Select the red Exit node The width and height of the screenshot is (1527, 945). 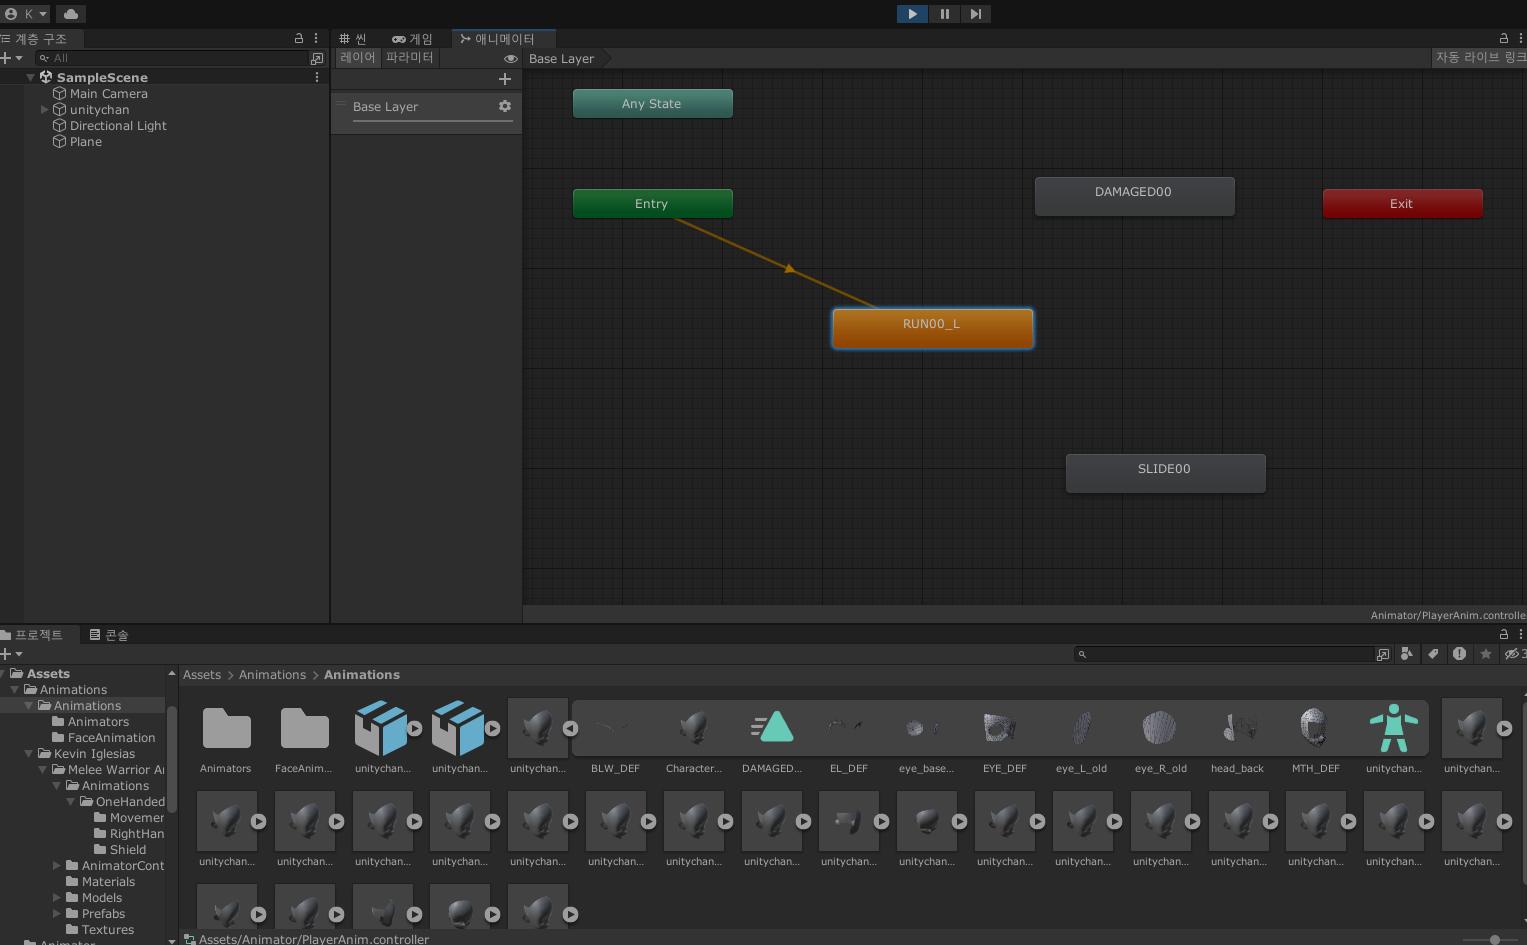tap(1402, 204)
